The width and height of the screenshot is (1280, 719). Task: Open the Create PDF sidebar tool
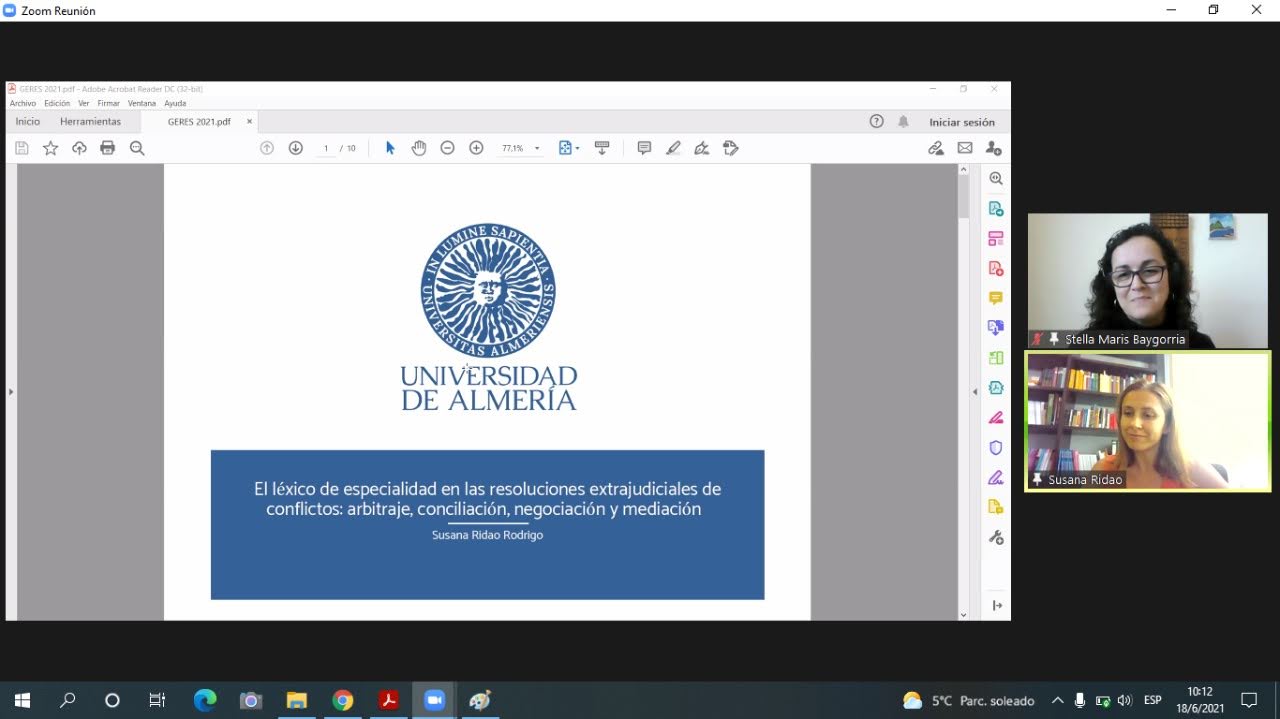tap(996, 268)
